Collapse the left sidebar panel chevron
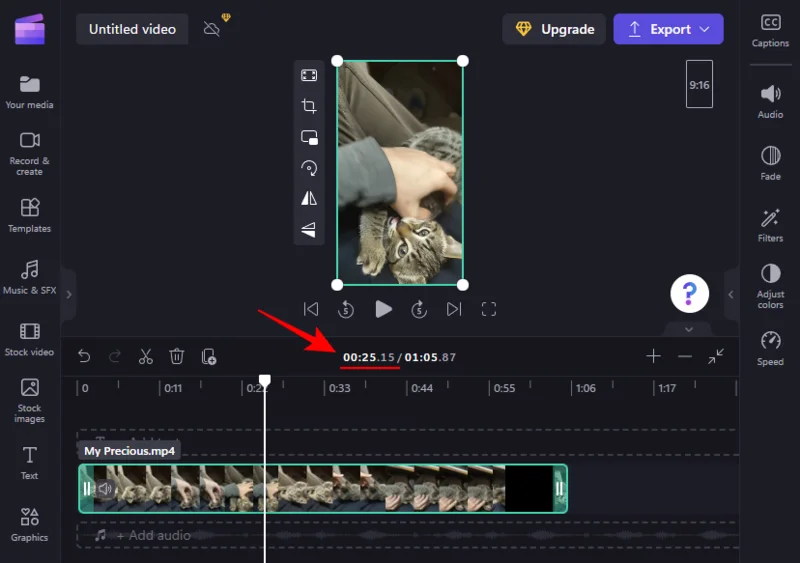This screenshot has width=800, height=563. pyautogui.click(x=69, y=295)
